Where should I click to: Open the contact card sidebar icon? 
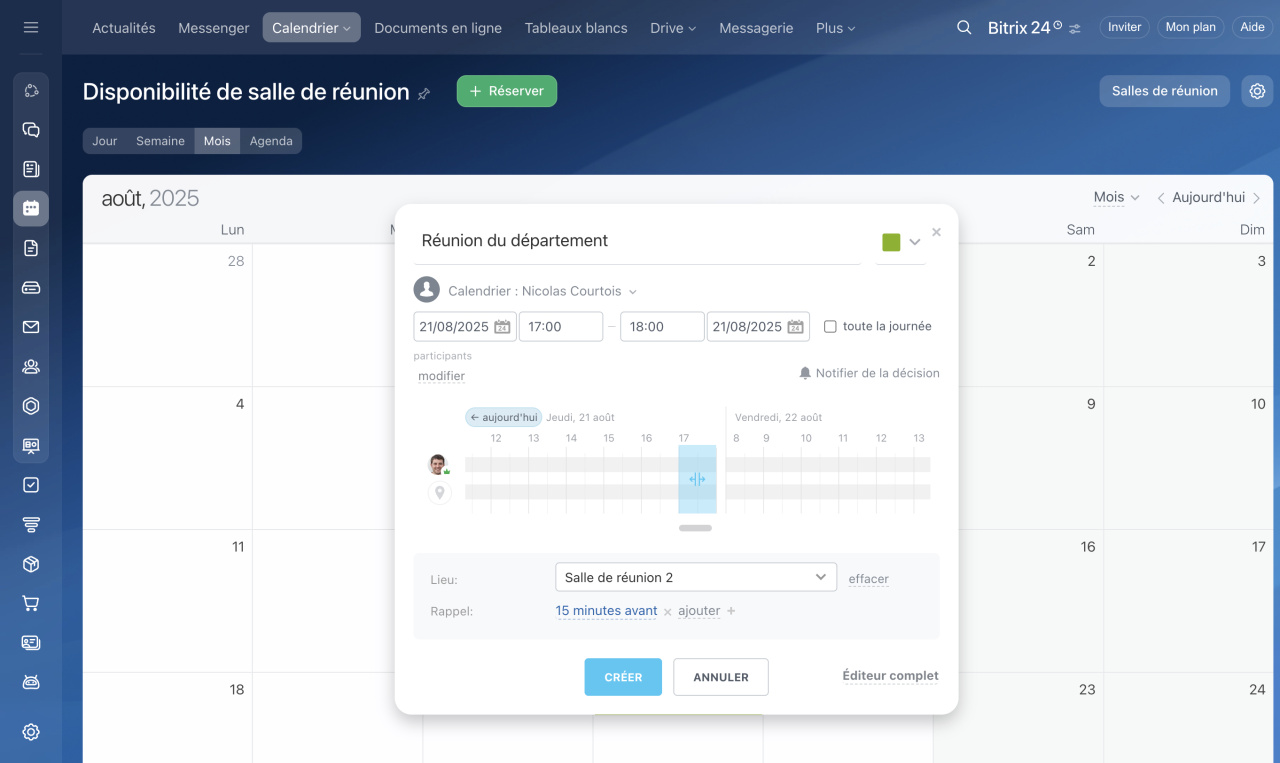[x=31, y=642]
